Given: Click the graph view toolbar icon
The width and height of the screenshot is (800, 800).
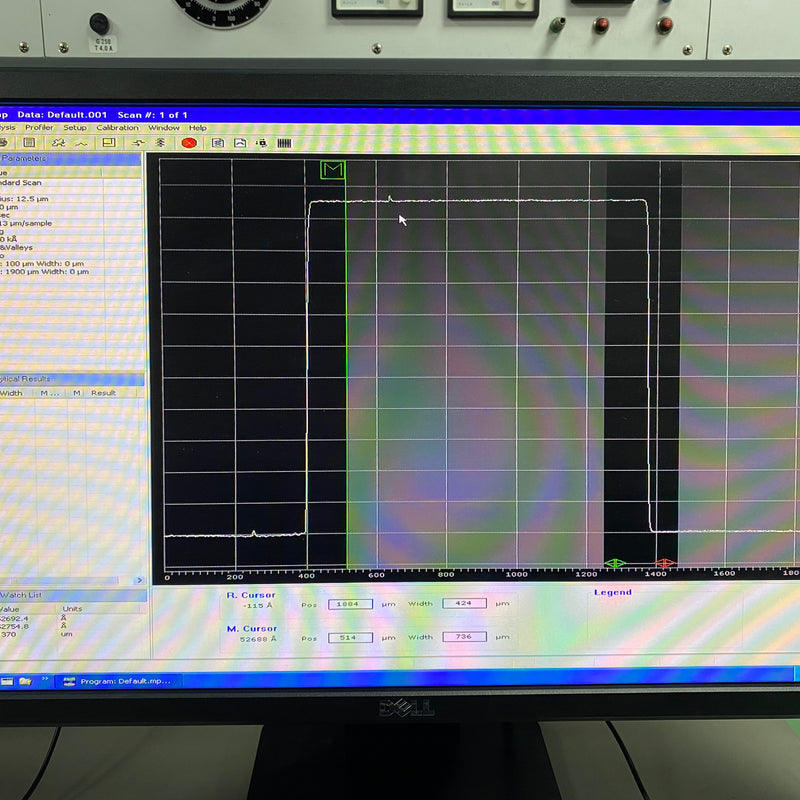Looking at the screenshot, I should pos(240,143).
